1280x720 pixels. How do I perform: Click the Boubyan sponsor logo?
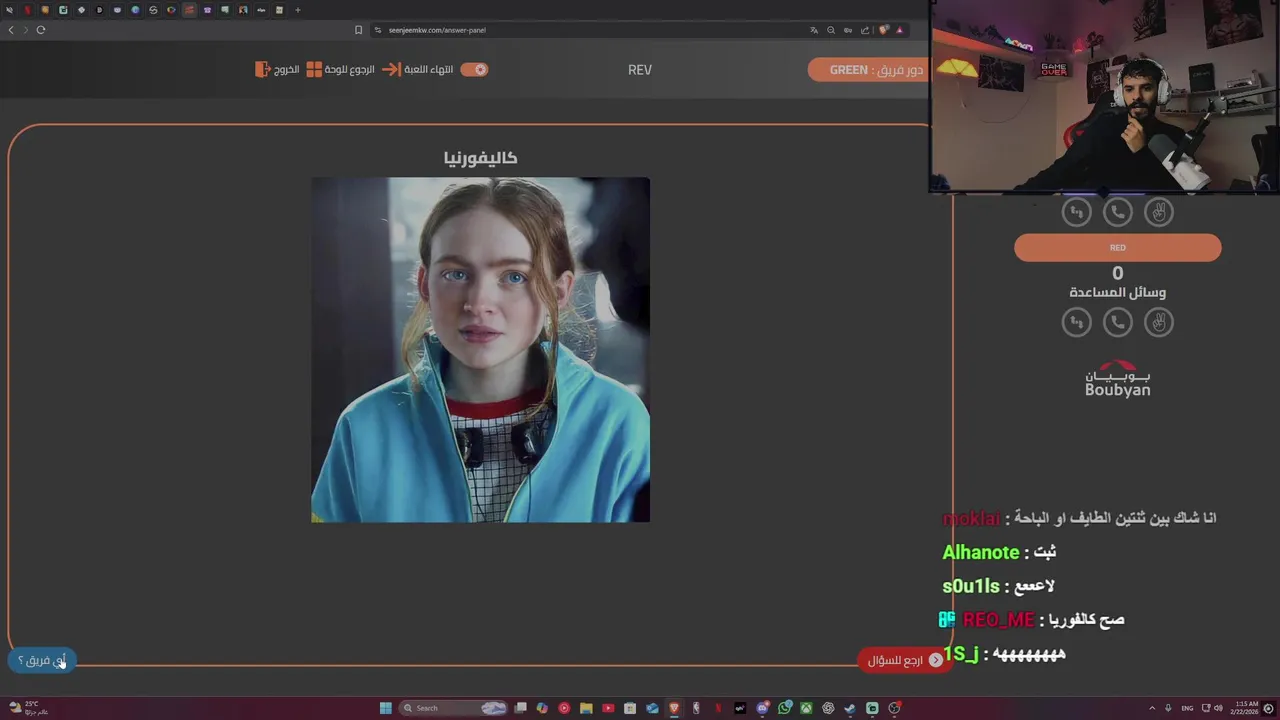(x=1117, y=380)
